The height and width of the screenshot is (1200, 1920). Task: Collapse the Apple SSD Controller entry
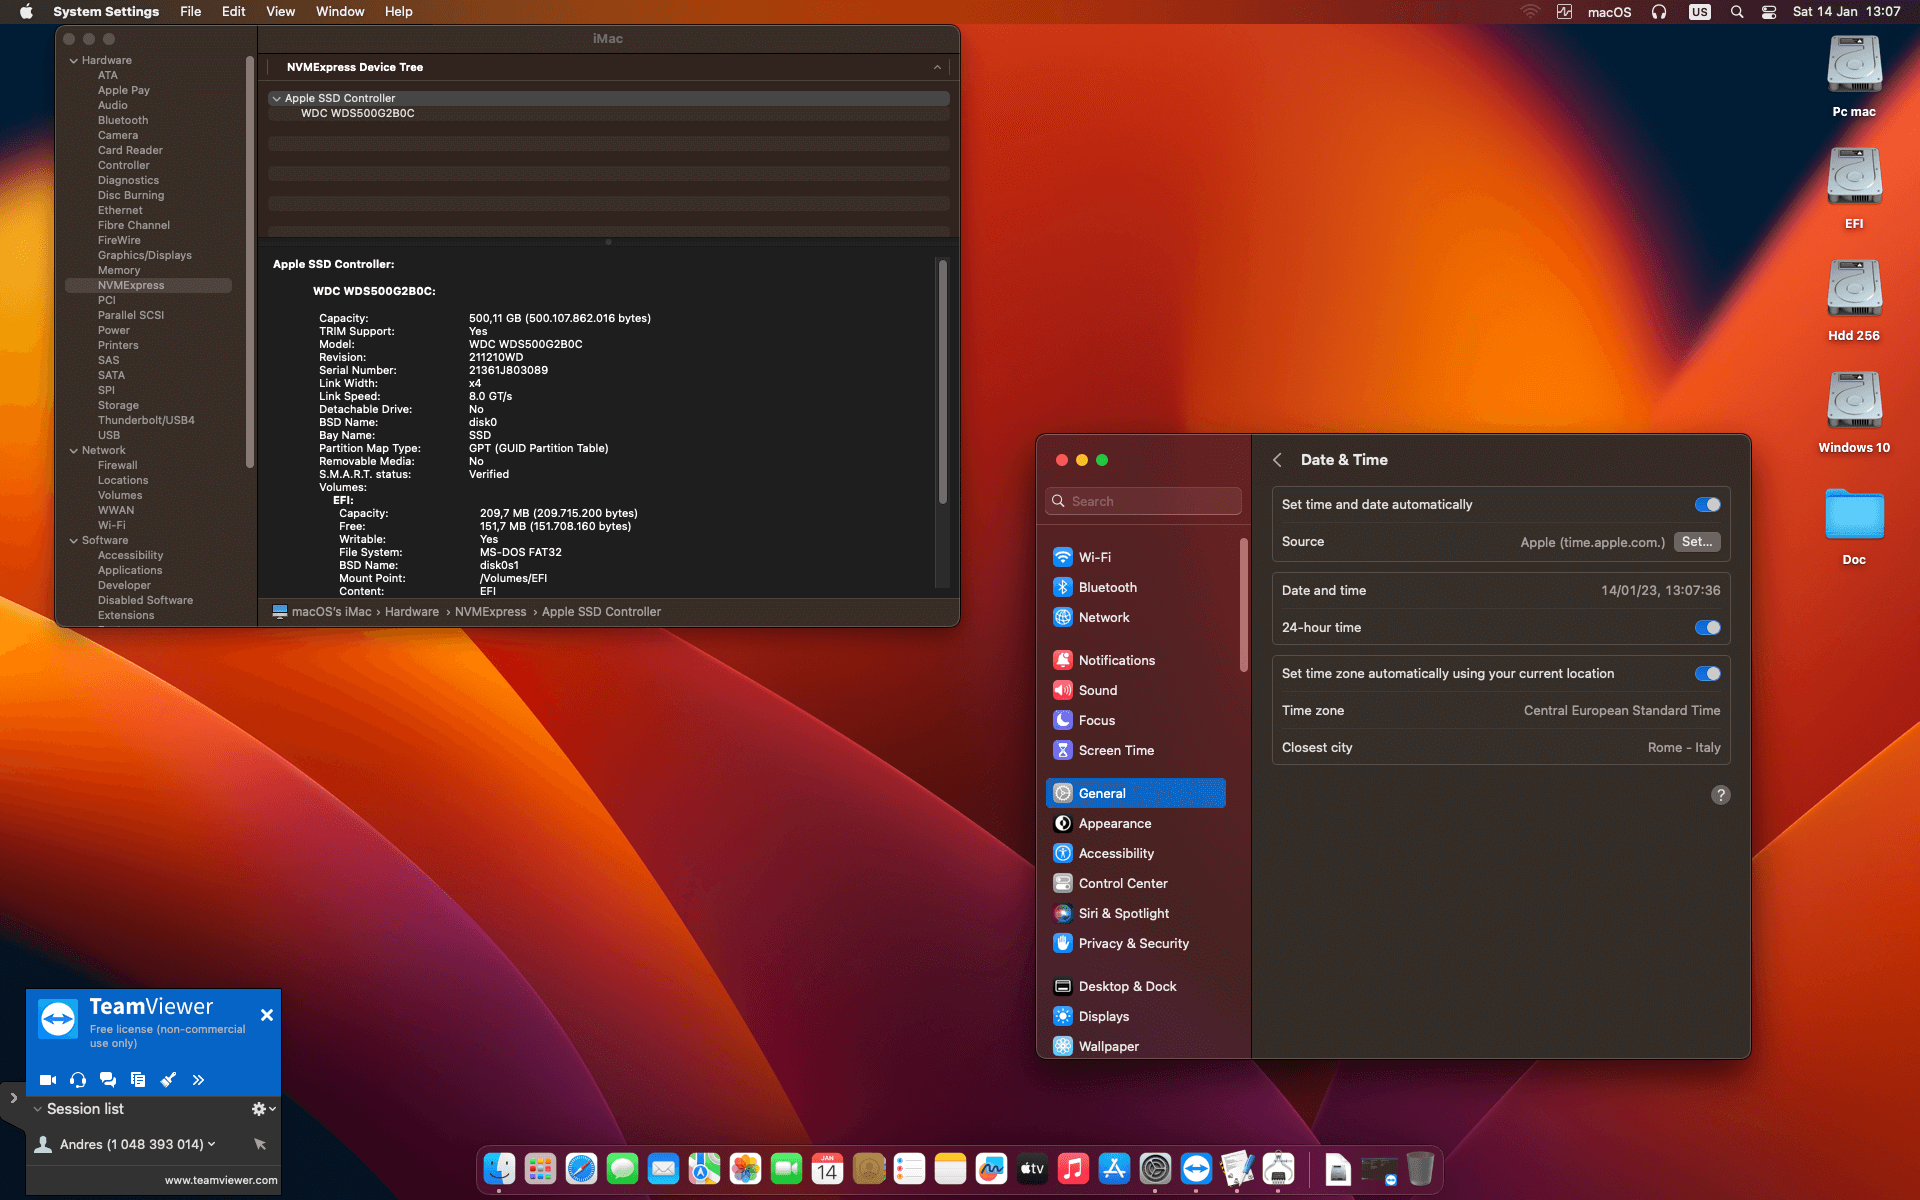pos(277,98)
